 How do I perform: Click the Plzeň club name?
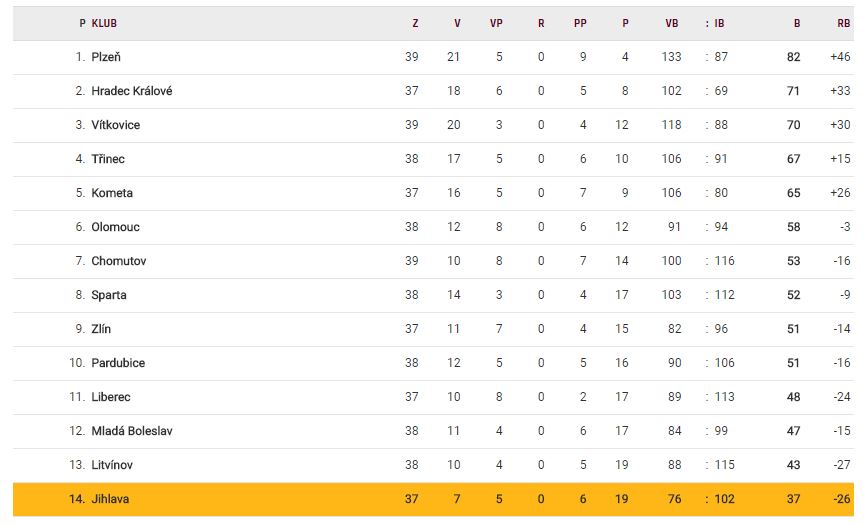pos(106,57)
